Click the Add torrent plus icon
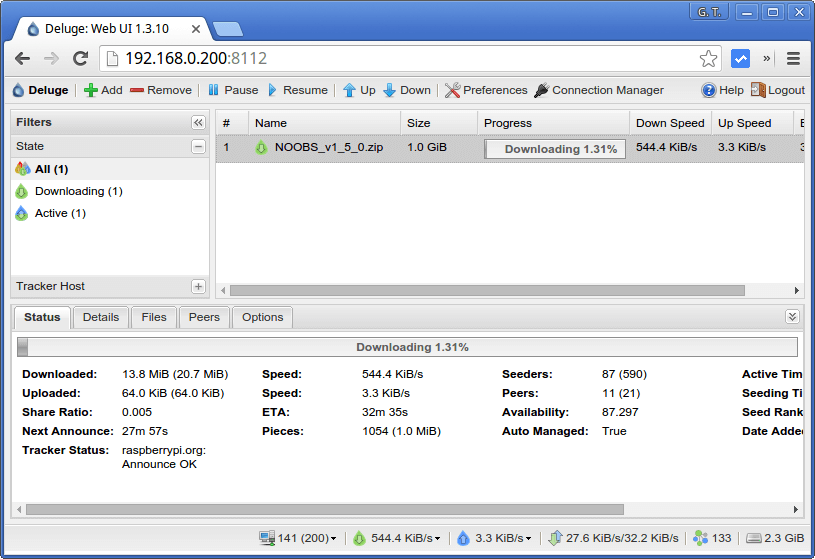This screenshot has width=815, height=559. point(91,90)
